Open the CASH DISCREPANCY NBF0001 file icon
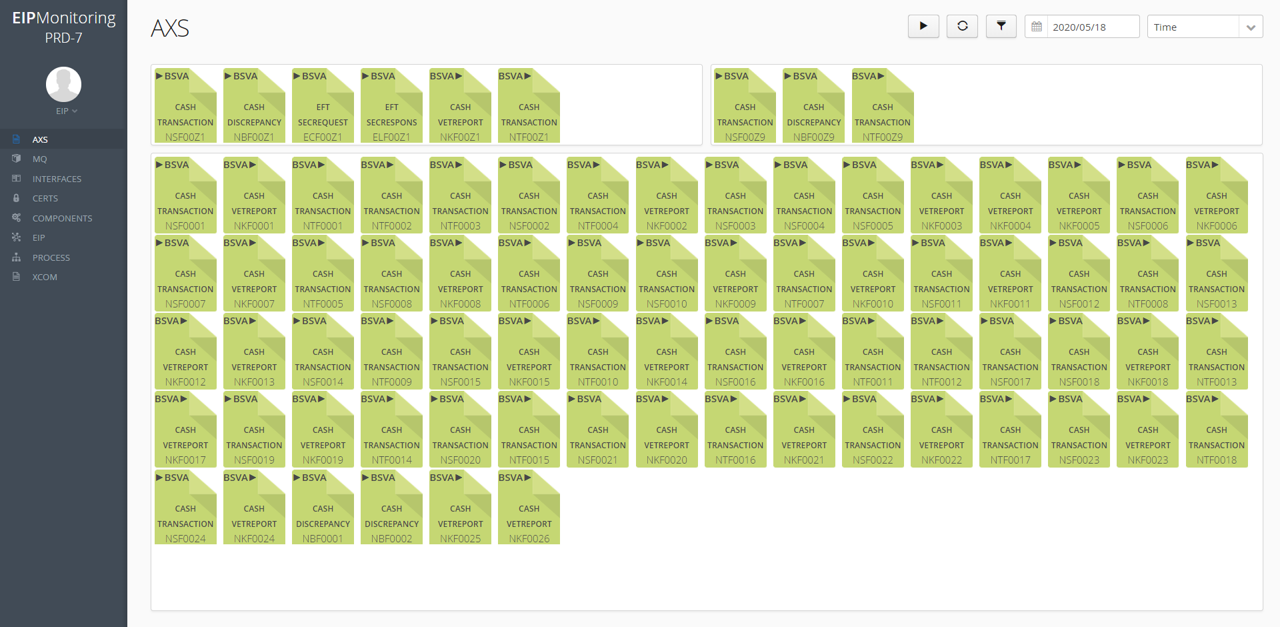The width and height of the screenshot is (1280, 627). tap(323, 507)
